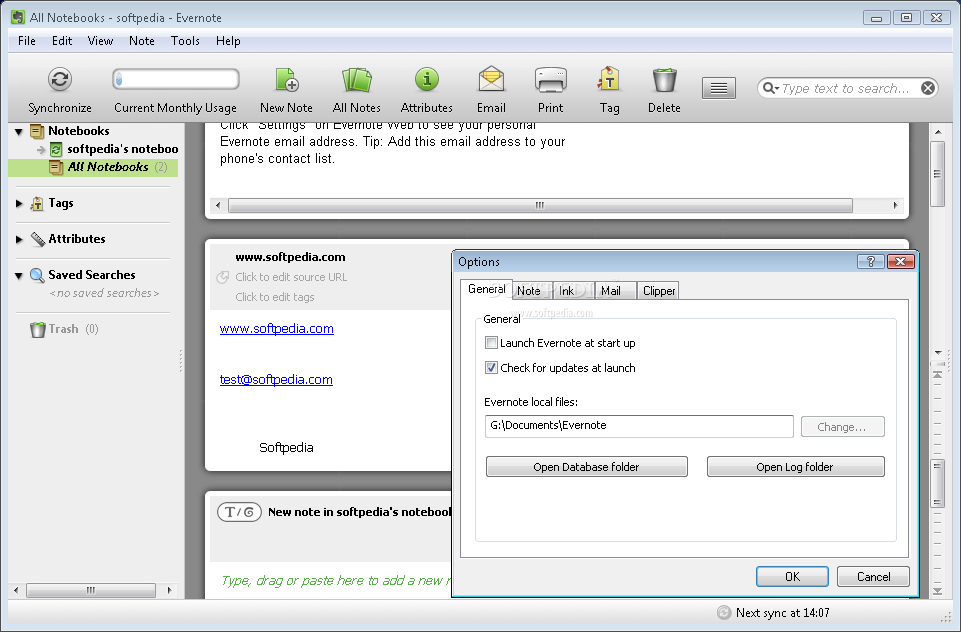The width and height of the screenshot is (961, 632).
Task: Click the note's horizontal scrollbar thumb
Action: pyautogui.click(x=540, y=205)
